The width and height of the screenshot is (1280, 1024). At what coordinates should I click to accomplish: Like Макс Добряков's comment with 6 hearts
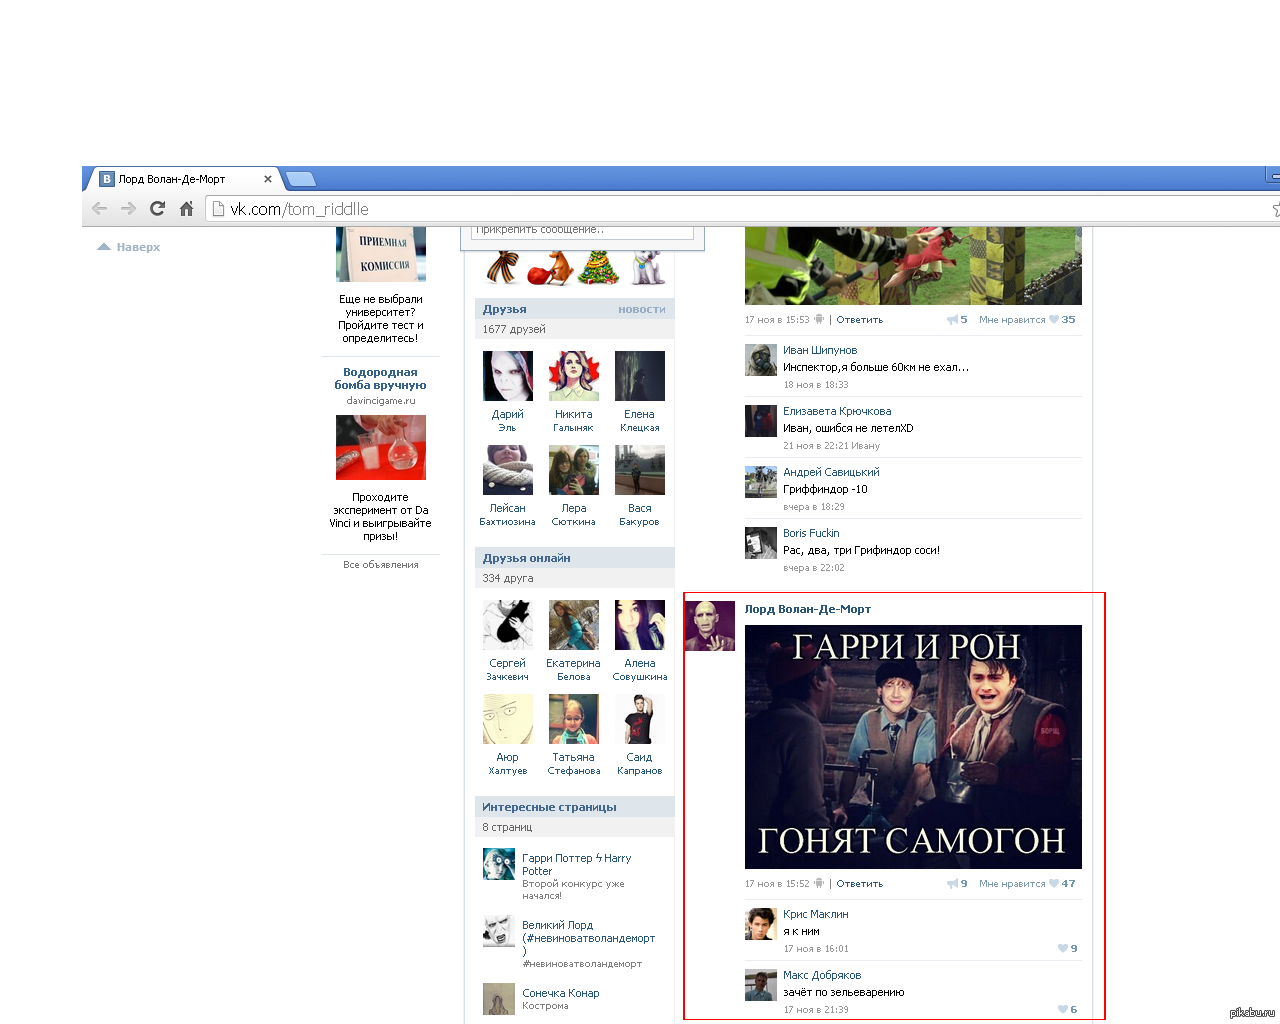tap(1067, 1010)
